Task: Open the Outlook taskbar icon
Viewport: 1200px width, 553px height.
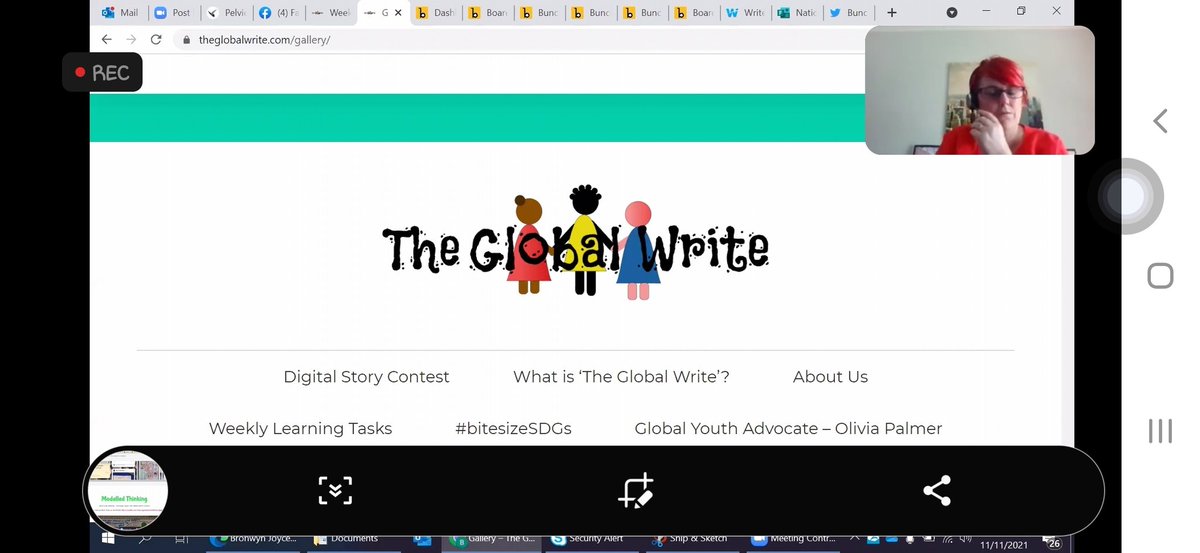Action: (423, 540)
